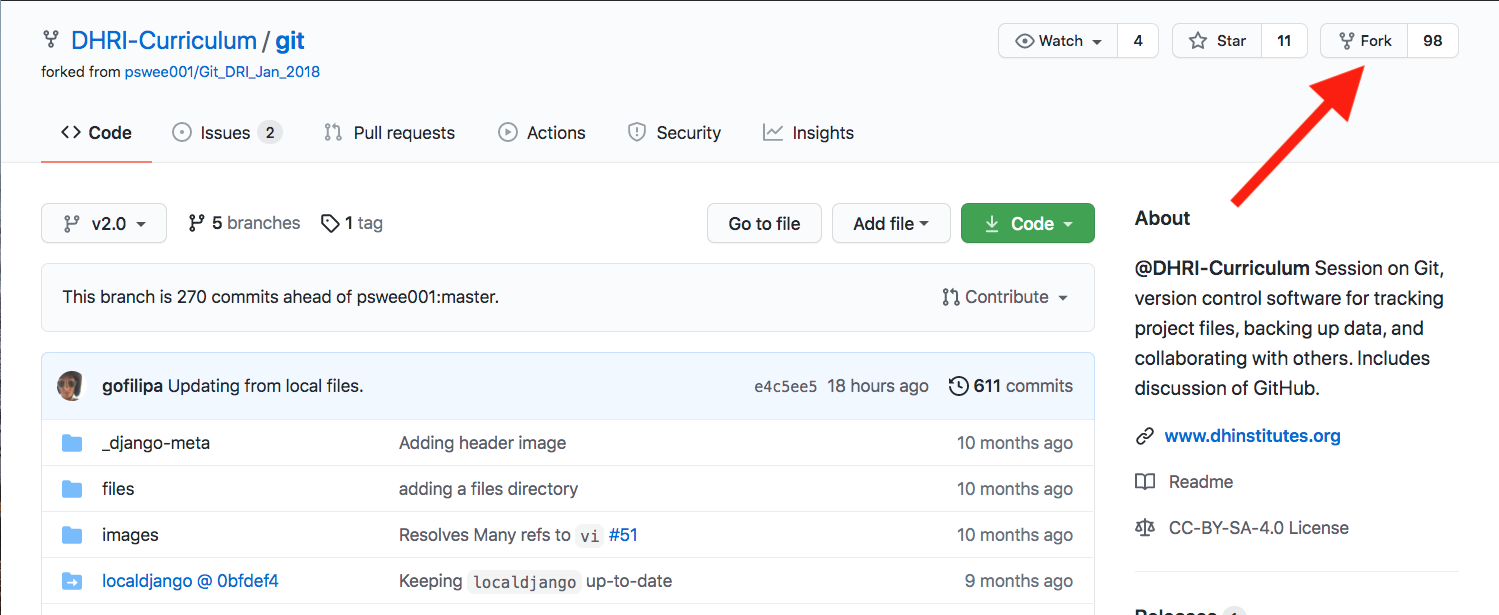Switch to the Code tab
1499x615 pixels.
pyautogui.click(x=96, y=133)
